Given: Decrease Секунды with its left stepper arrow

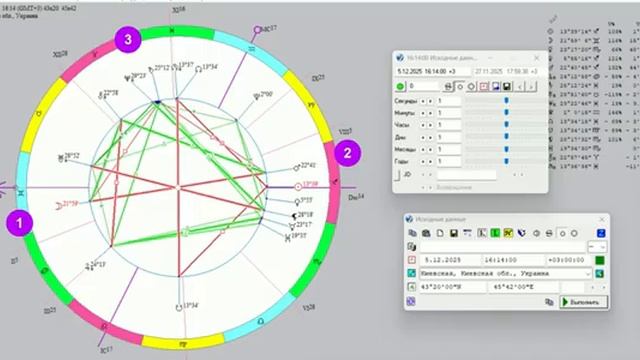Looking at the screenshot, I should (x=422, y=101).
